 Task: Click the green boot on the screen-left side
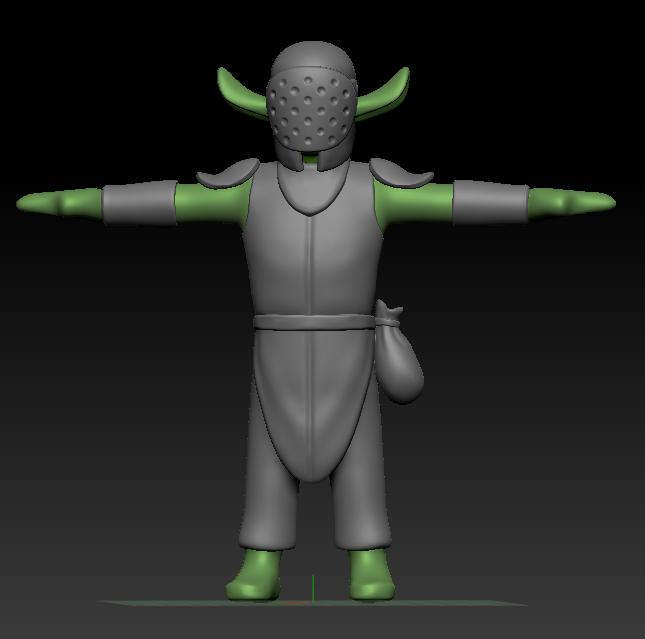click(255, 574)
